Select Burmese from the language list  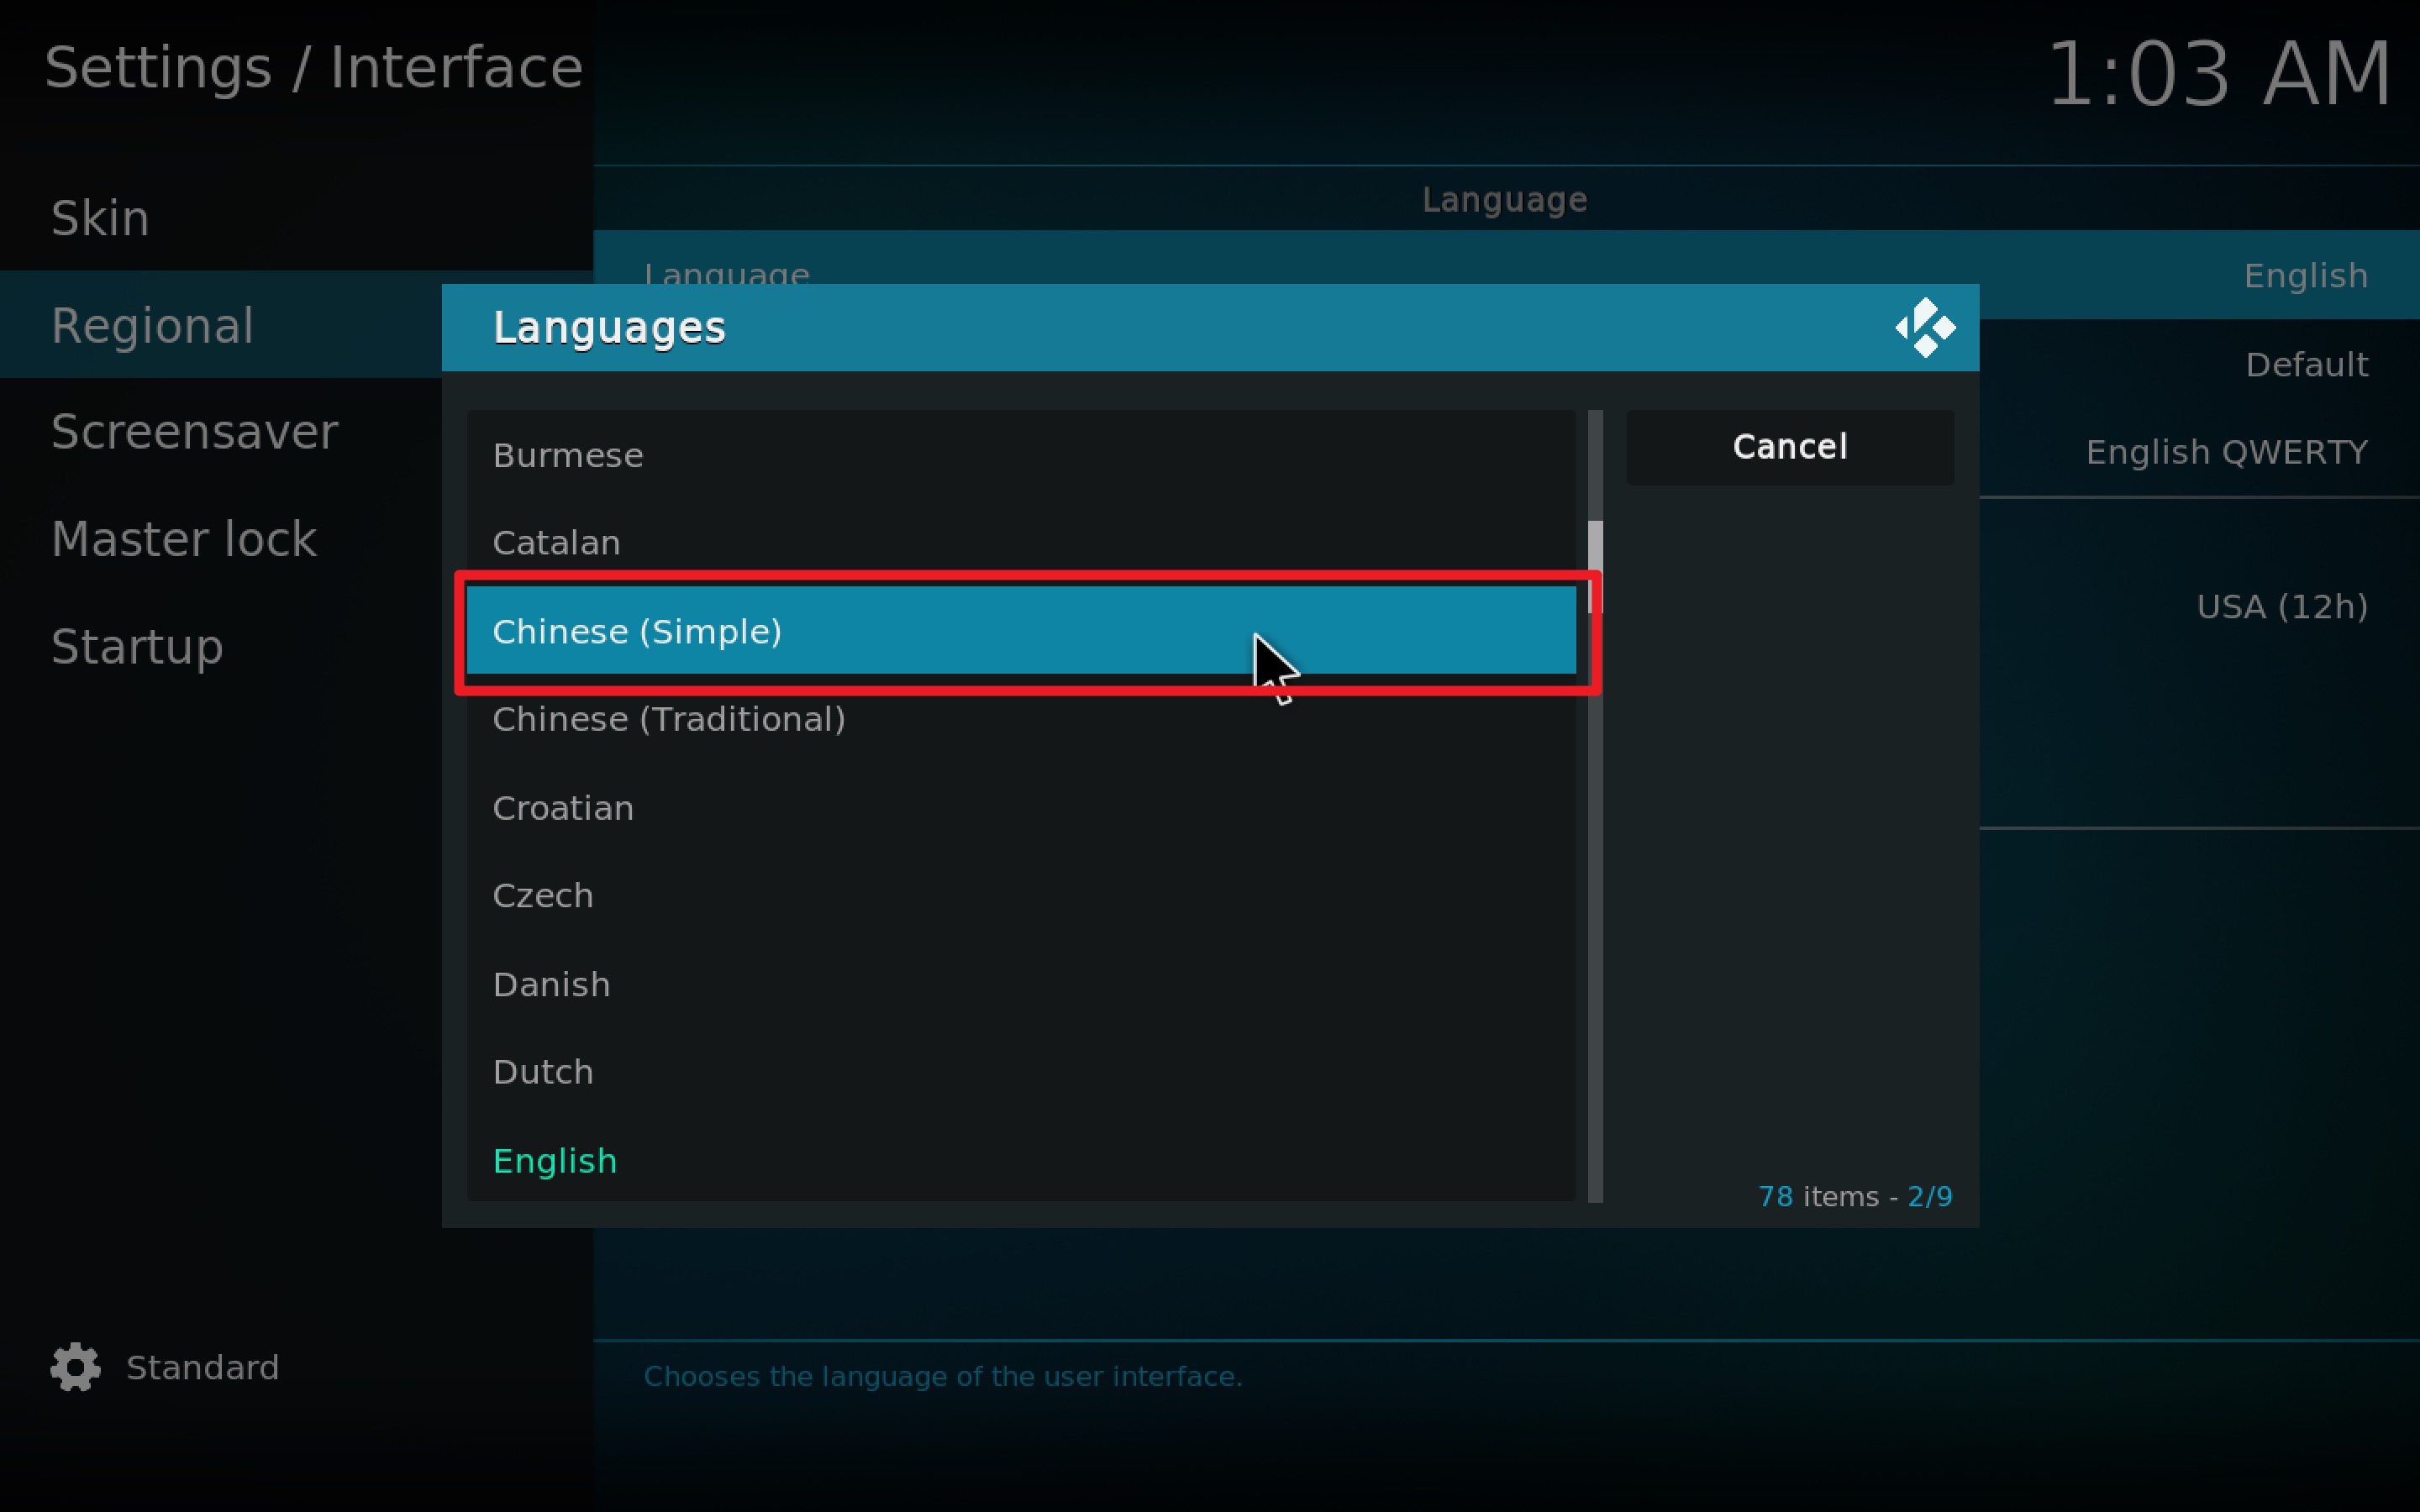pos(568,456)
